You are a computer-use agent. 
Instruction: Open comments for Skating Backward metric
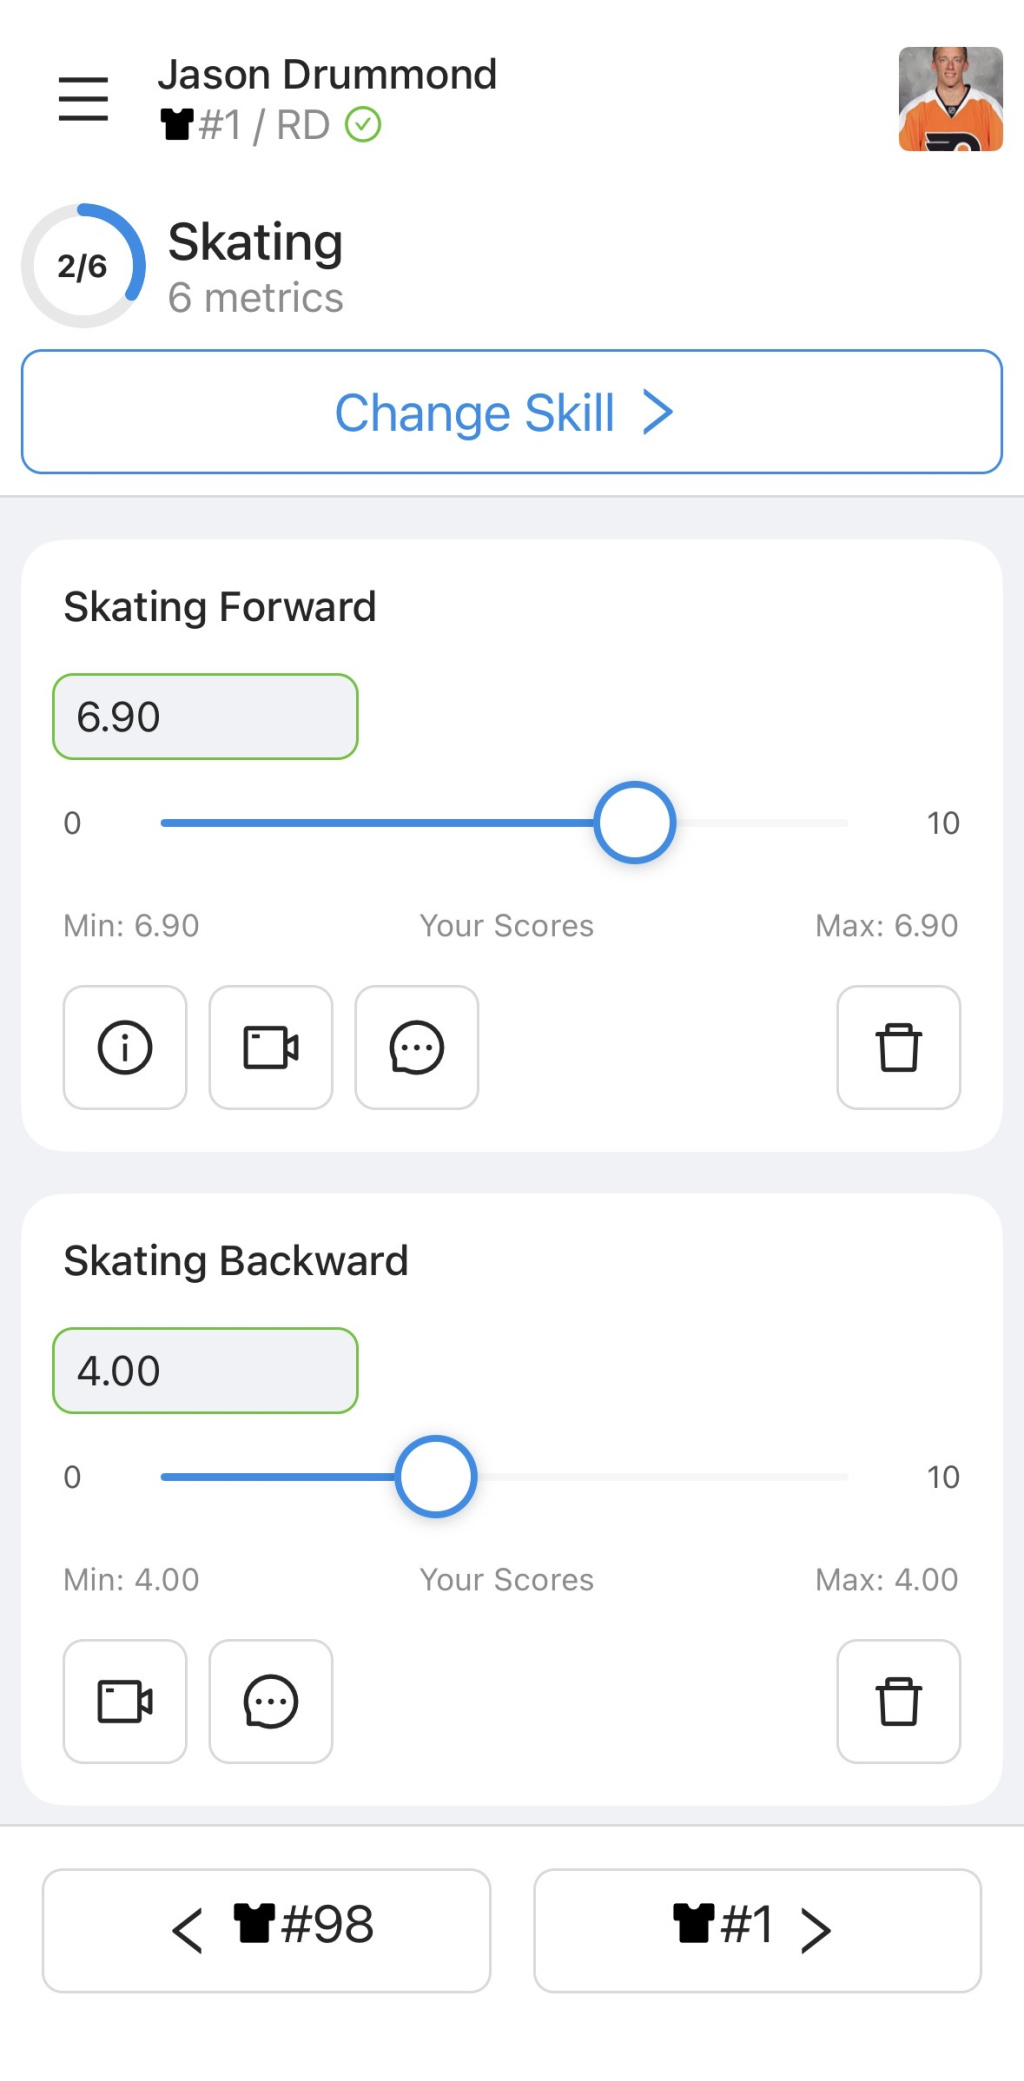[x=271, y=1701]
